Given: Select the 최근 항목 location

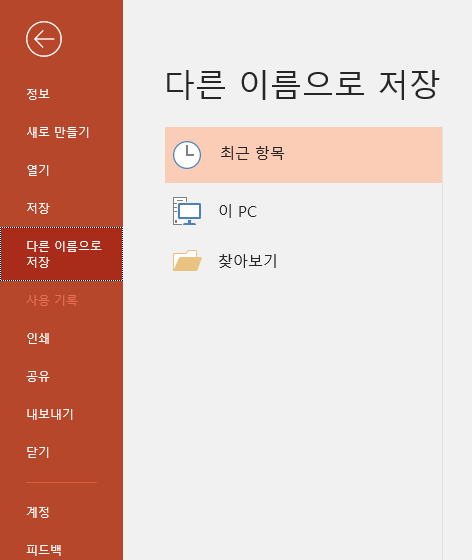Looking at the screenshot, I should 303,155.
